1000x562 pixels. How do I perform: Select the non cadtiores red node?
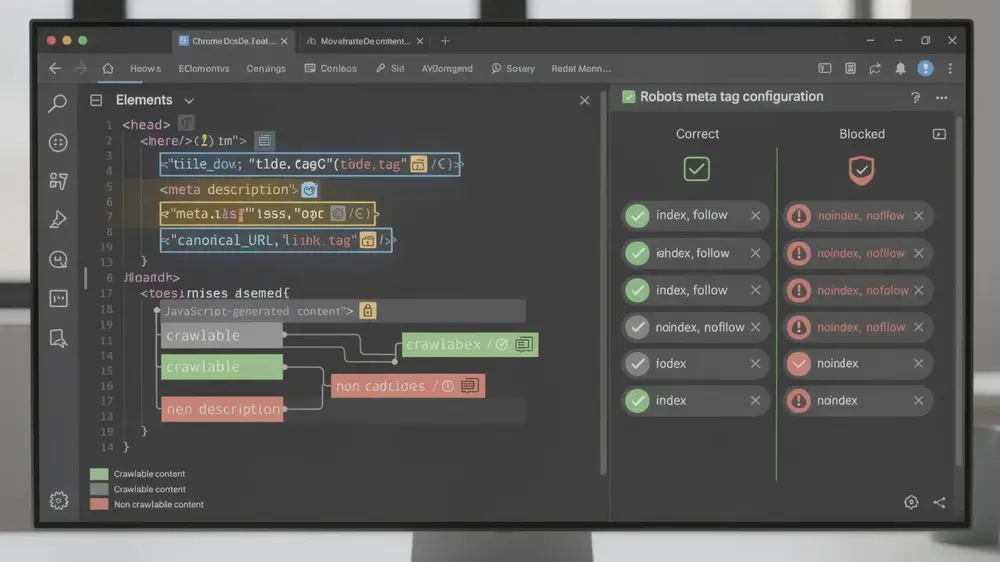(408, 386)
